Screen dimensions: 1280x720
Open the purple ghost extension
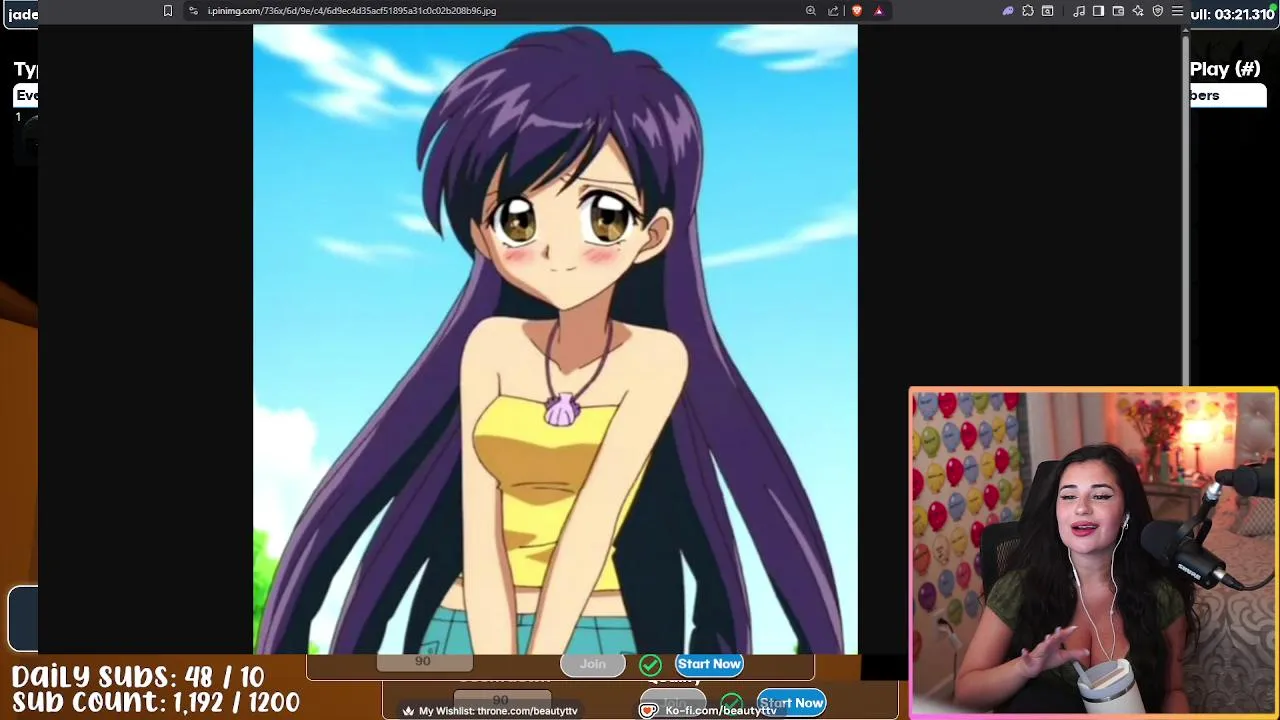(1008, 11)
